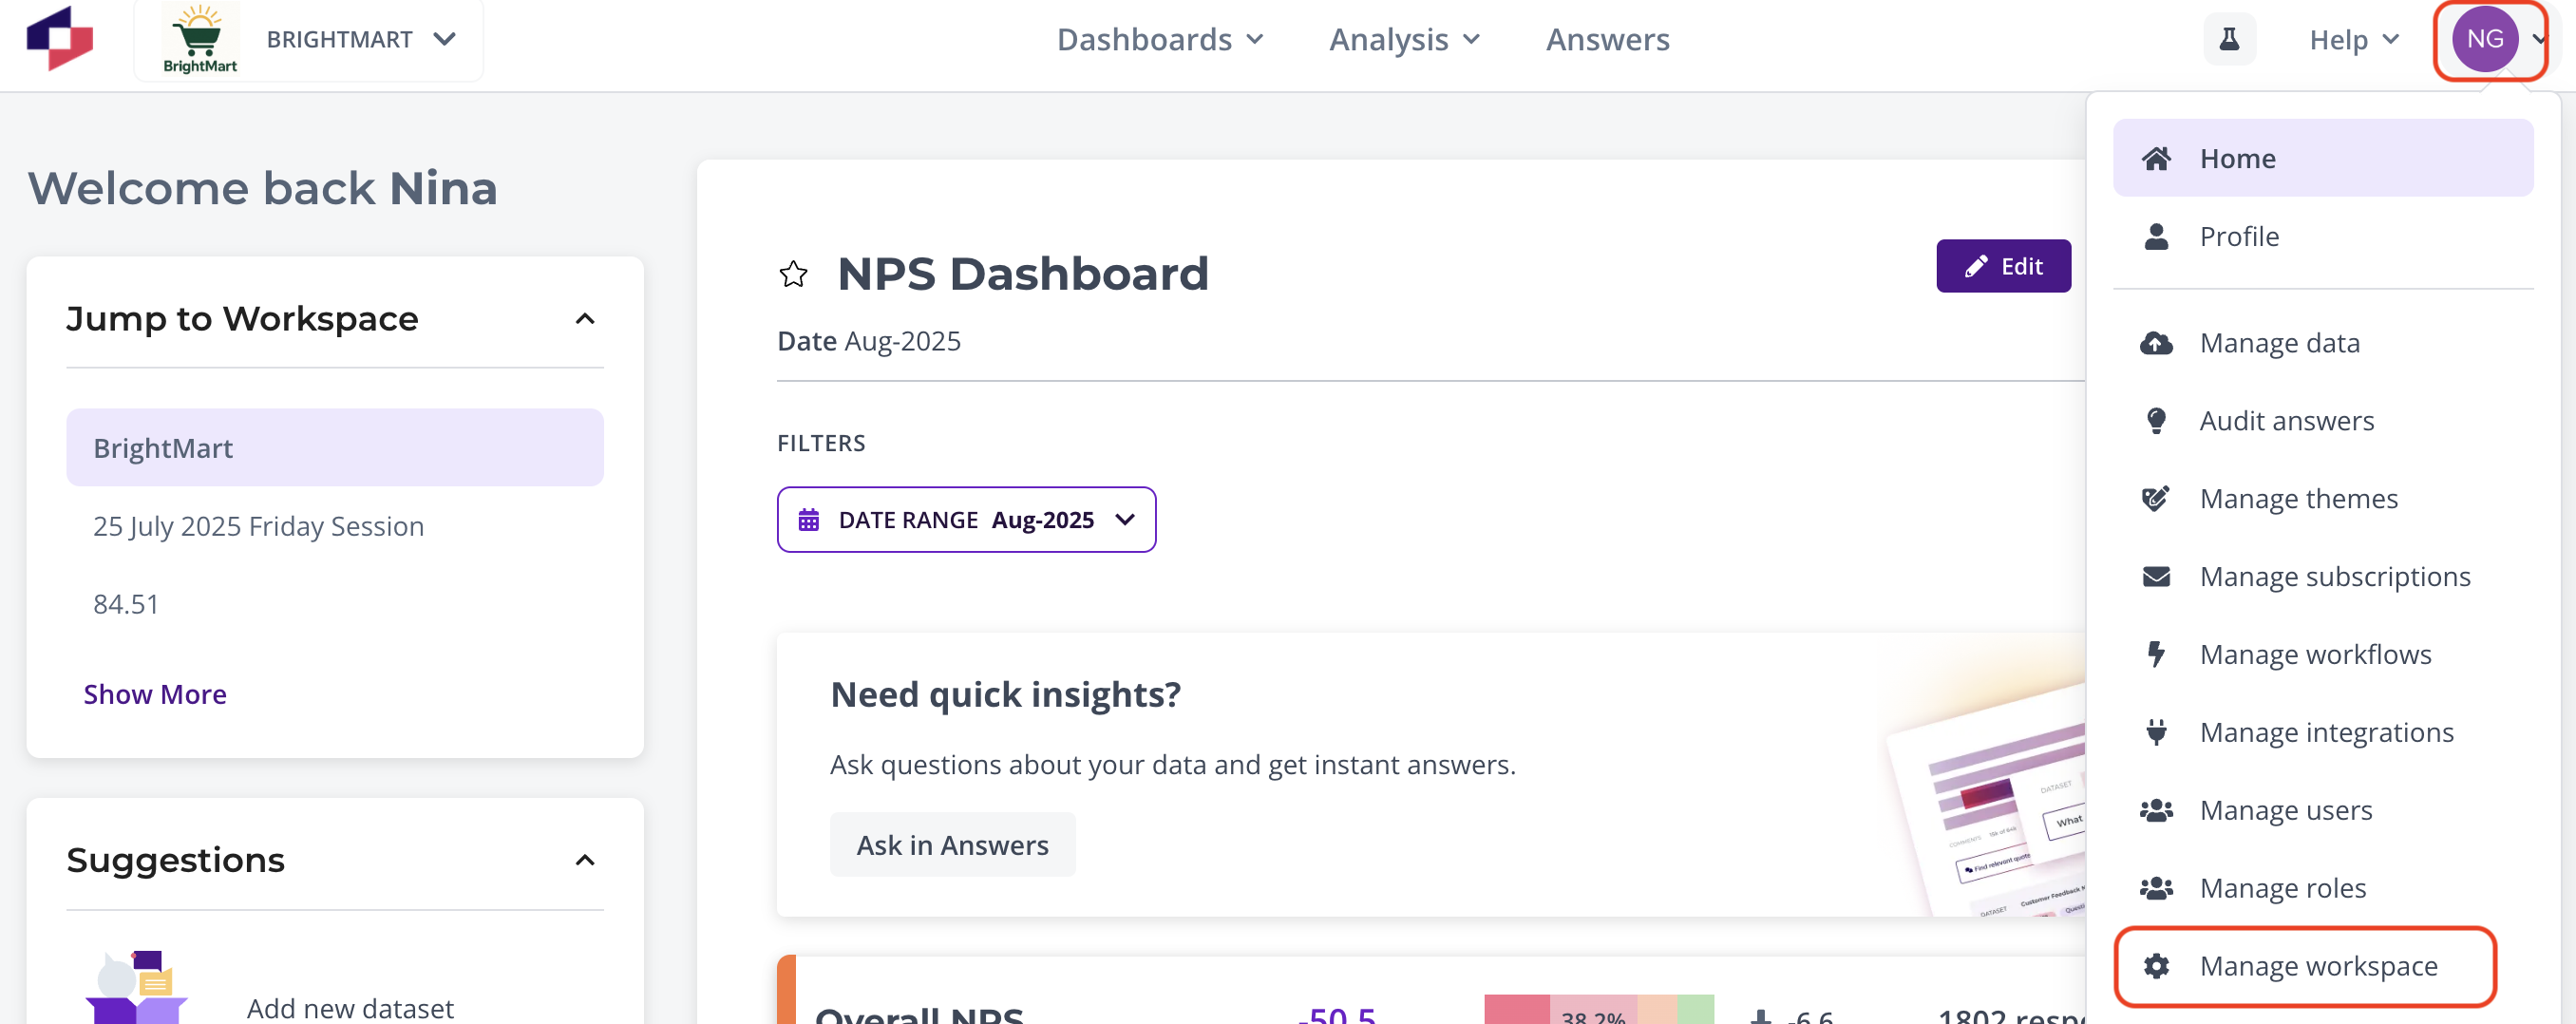Click the Manage workflows lightning icon
The image size is (2576, 1024).
pos(2156,654)
